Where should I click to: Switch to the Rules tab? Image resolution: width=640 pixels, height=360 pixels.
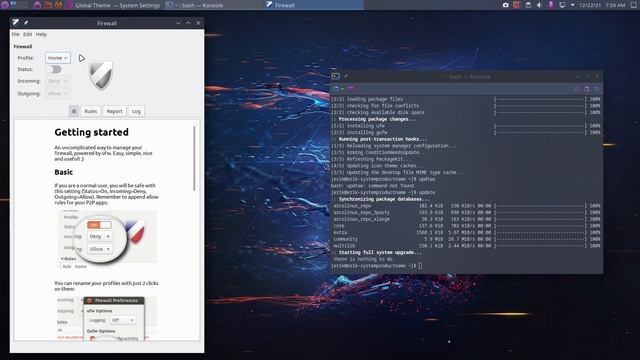pyautogui.click(x=91, y=111)
